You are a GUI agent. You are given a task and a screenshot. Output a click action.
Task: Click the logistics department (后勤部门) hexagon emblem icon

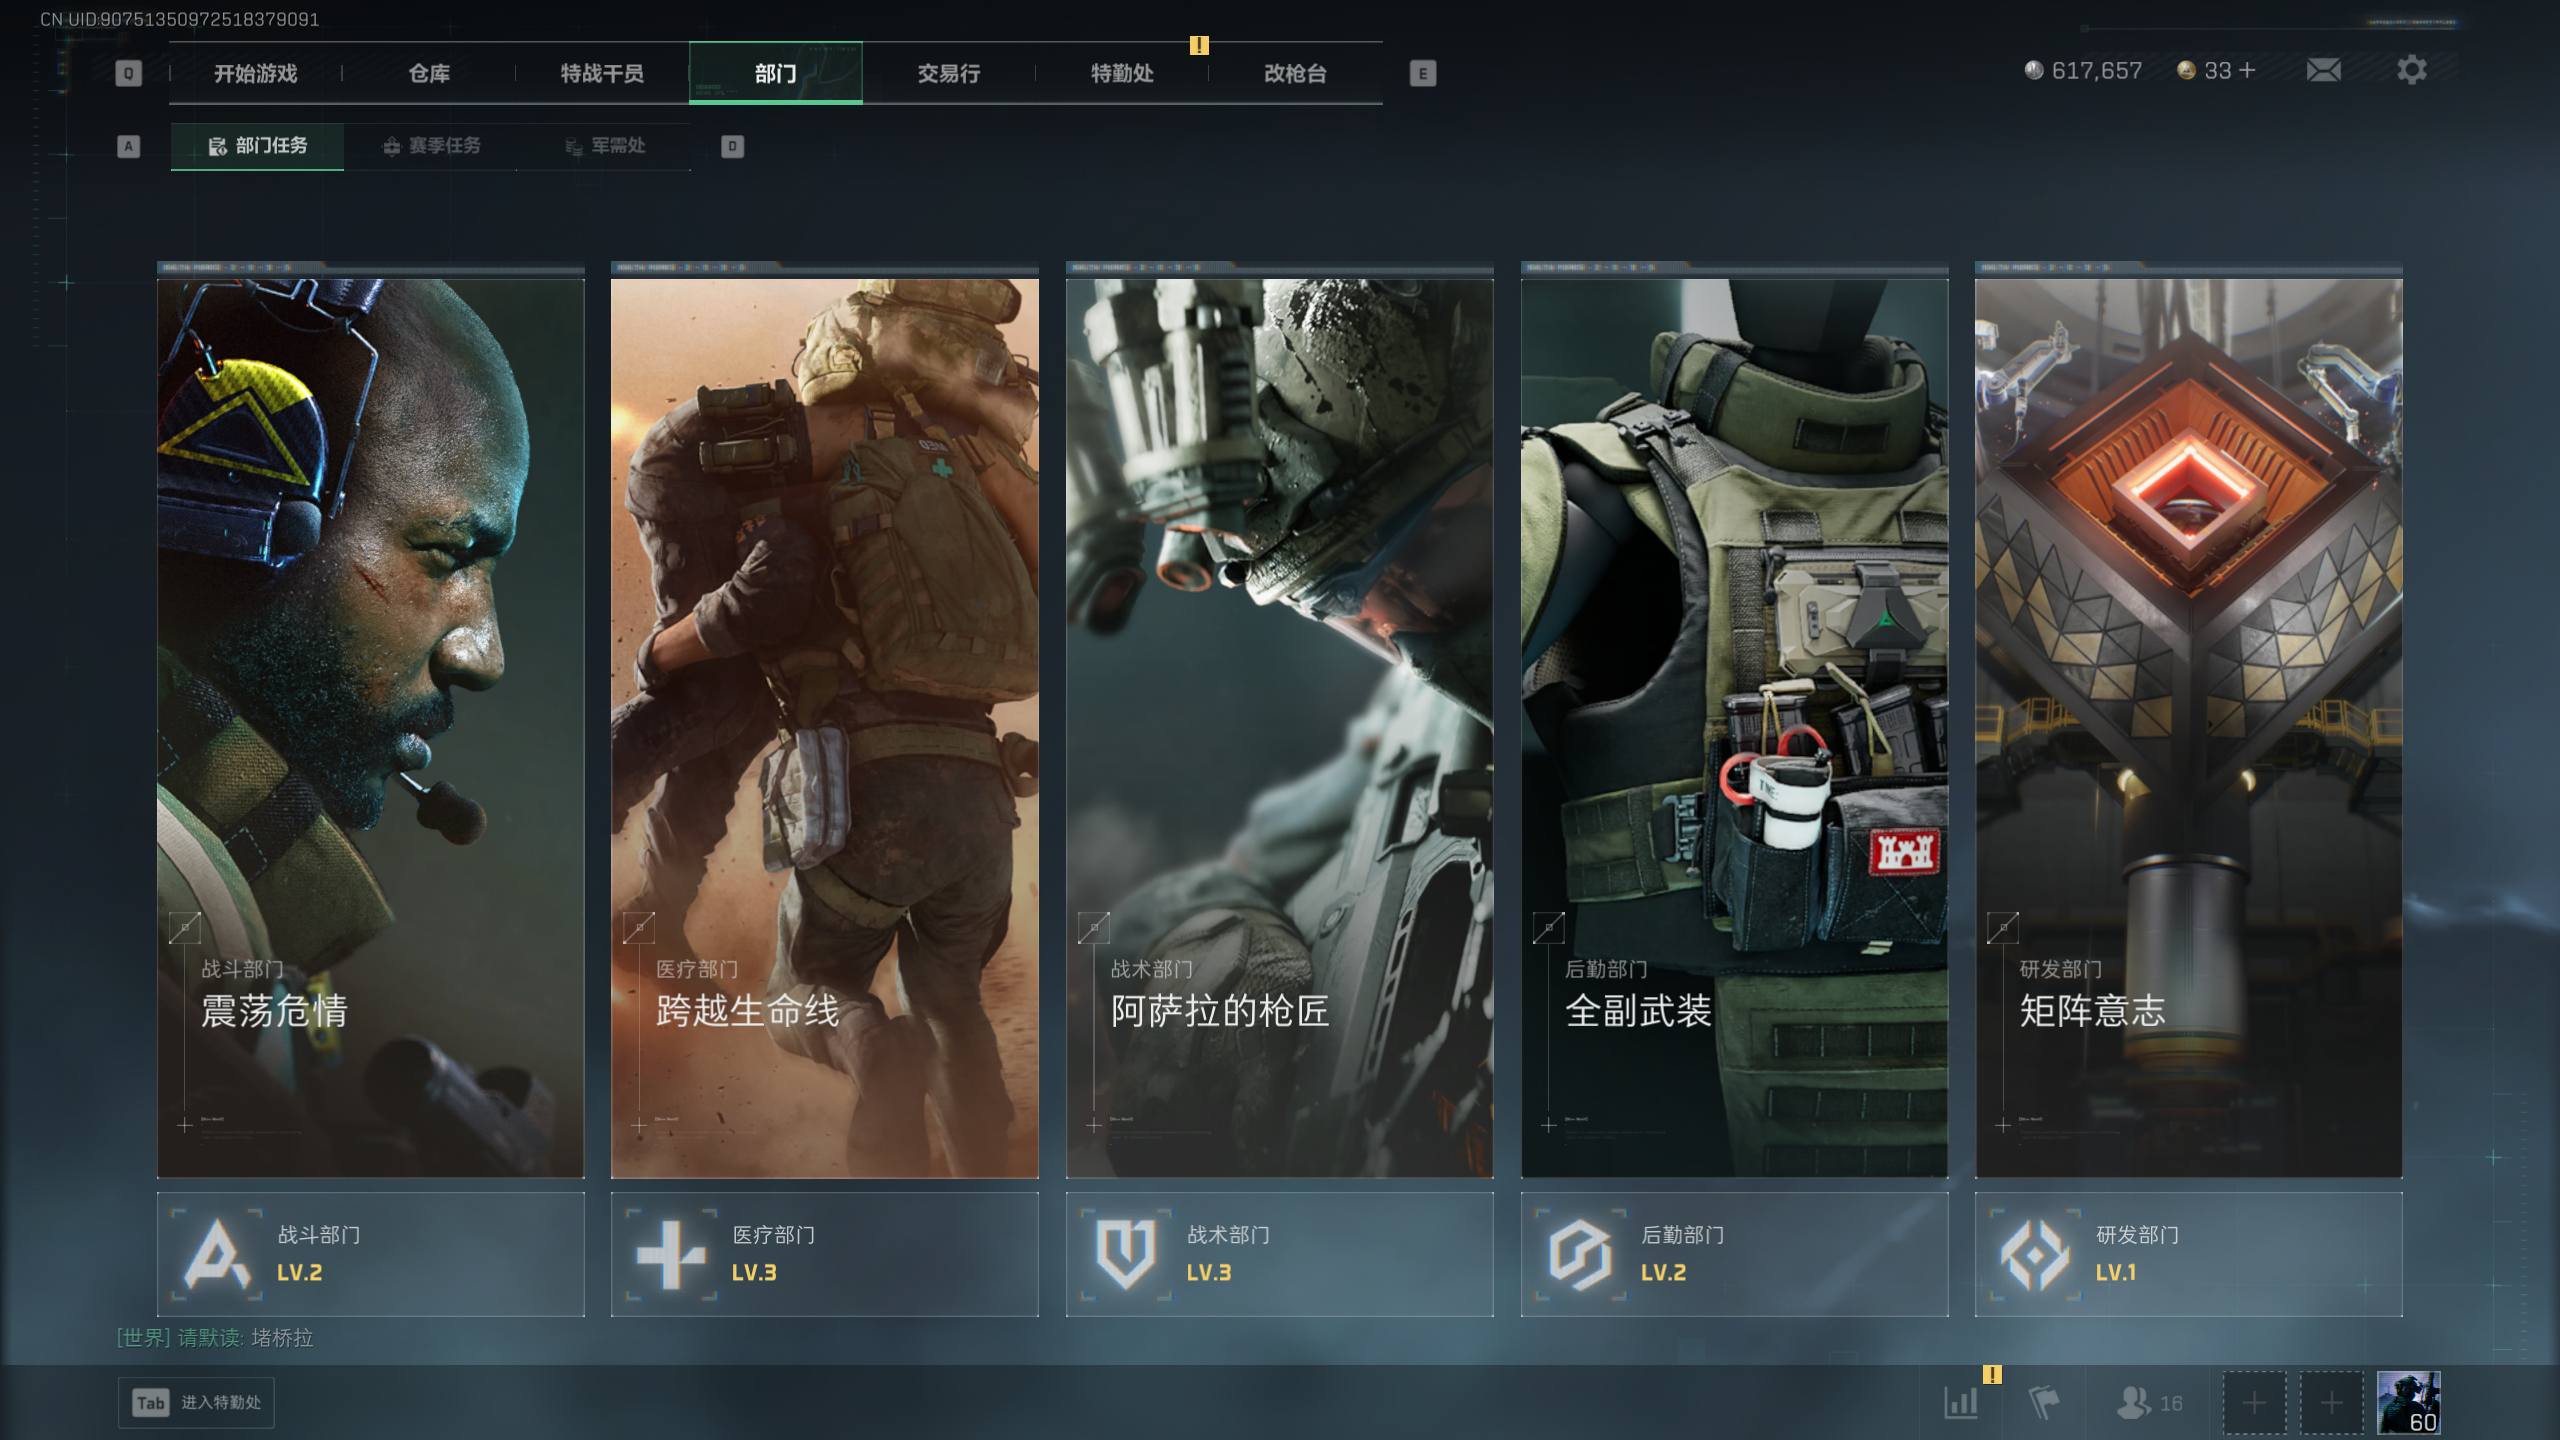pos(1580,1254)
